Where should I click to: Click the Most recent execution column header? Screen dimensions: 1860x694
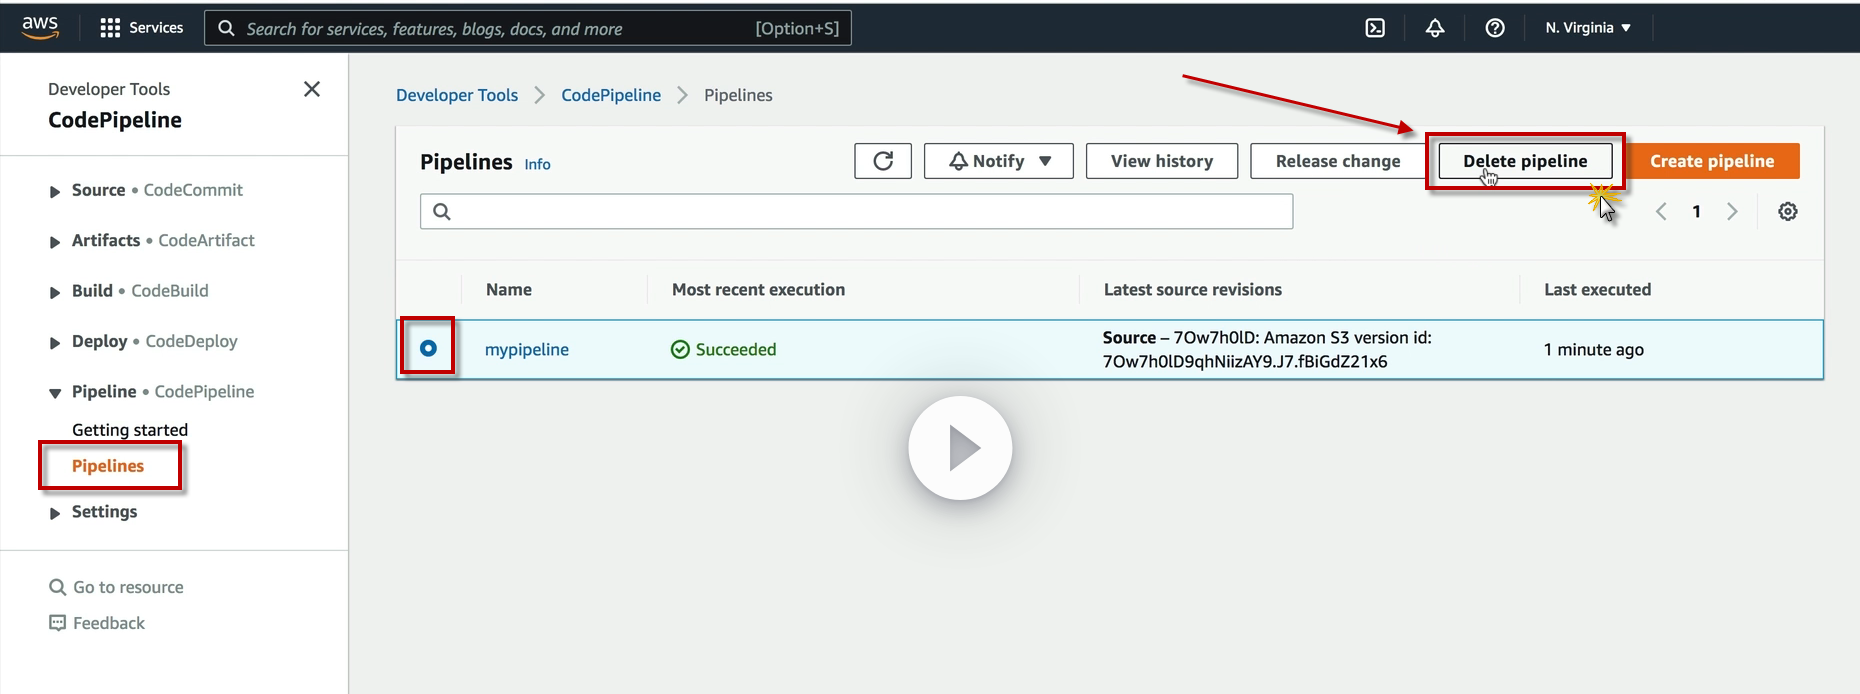758,289
